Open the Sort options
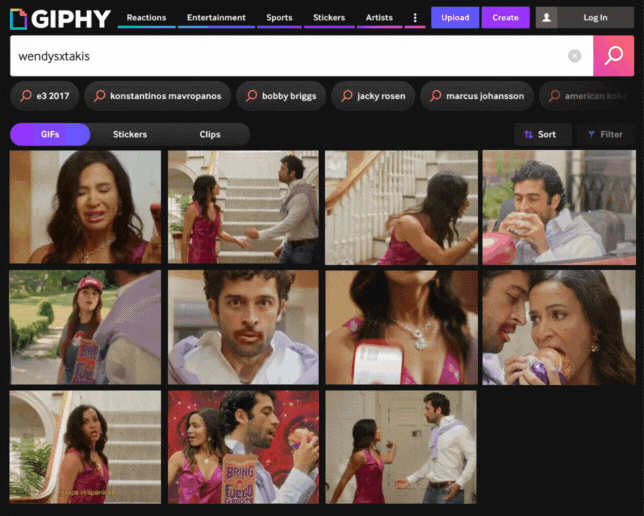Screen dimensions: 644x516 point(542,134)
